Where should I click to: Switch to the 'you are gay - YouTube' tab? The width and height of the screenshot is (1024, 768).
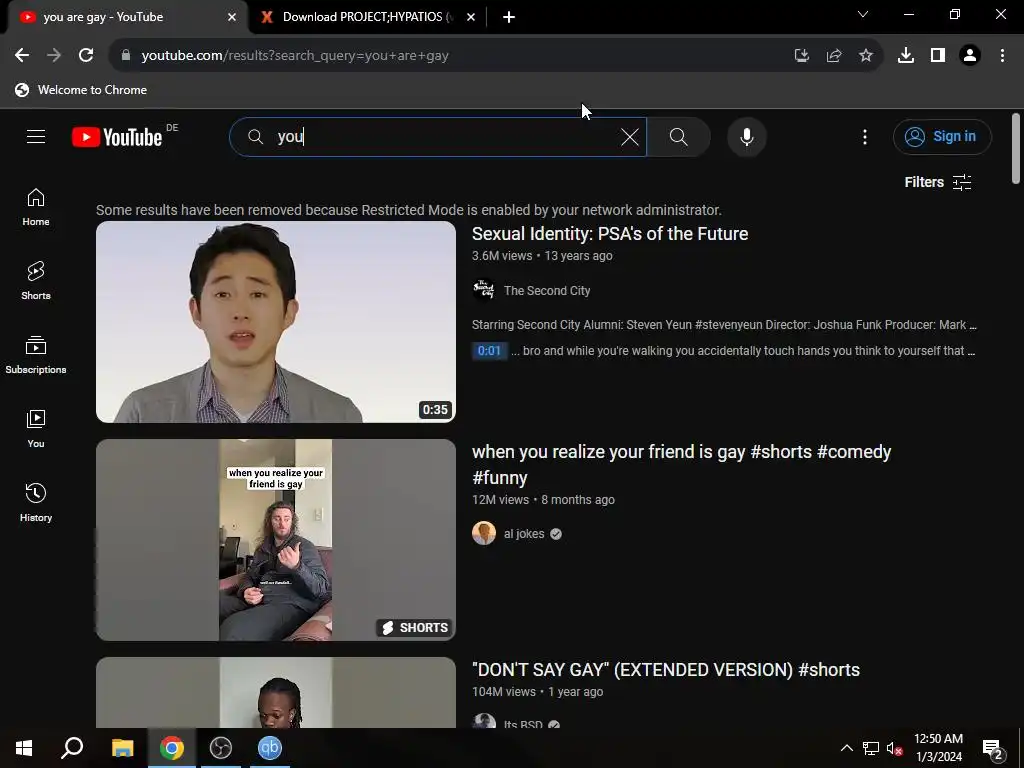(x=127, y=17)
